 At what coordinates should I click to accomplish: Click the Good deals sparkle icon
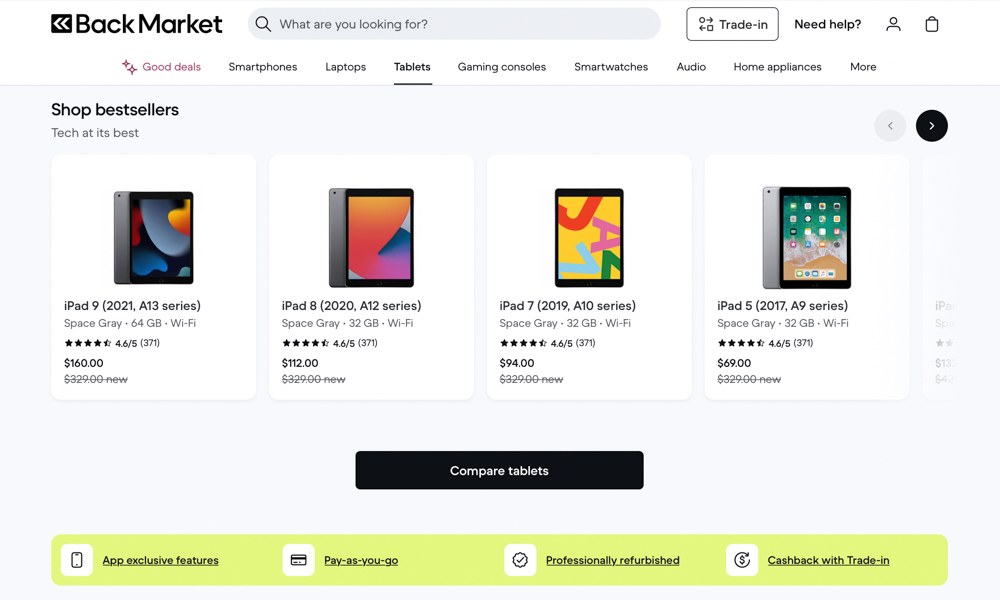click(x=129, y=67)
